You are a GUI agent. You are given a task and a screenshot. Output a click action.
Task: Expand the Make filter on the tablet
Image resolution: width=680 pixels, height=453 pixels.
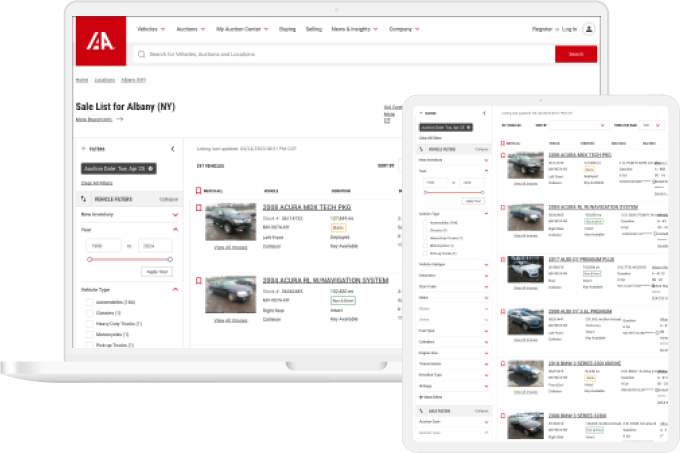486,298
